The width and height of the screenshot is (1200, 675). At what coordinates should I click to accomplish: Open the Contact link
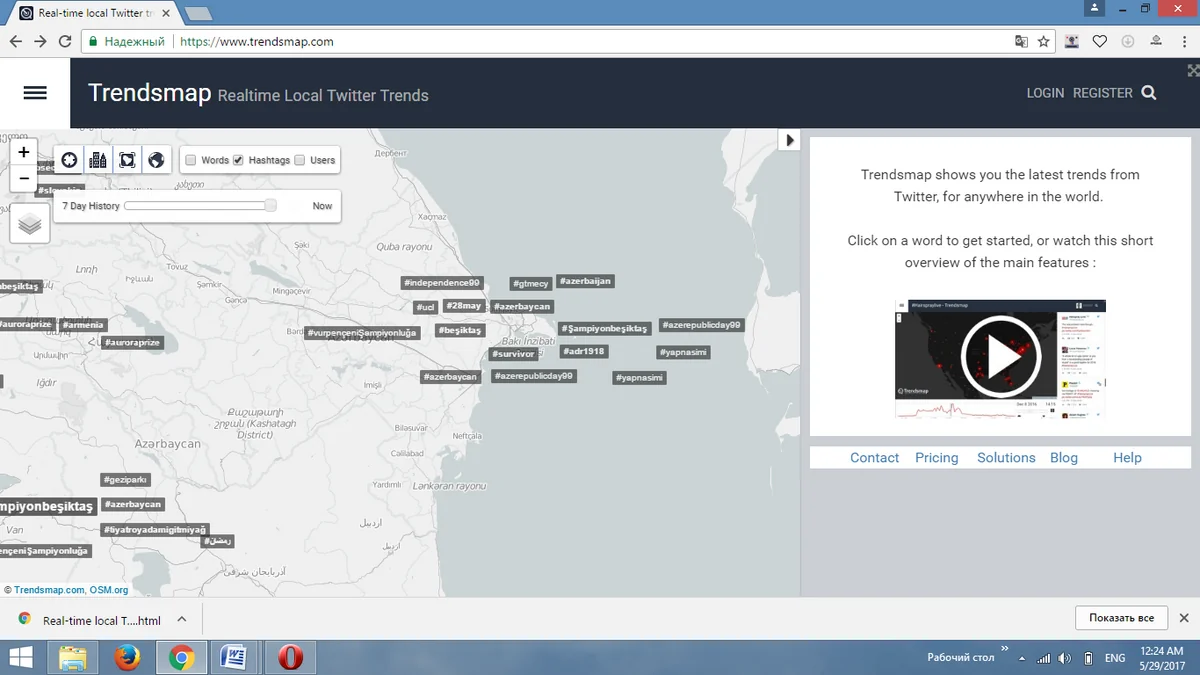coord(875,458)
